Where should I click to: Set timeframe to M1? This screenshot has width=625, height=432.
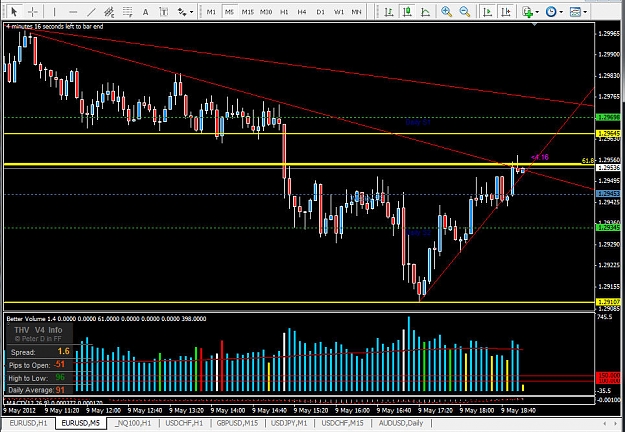211,12
